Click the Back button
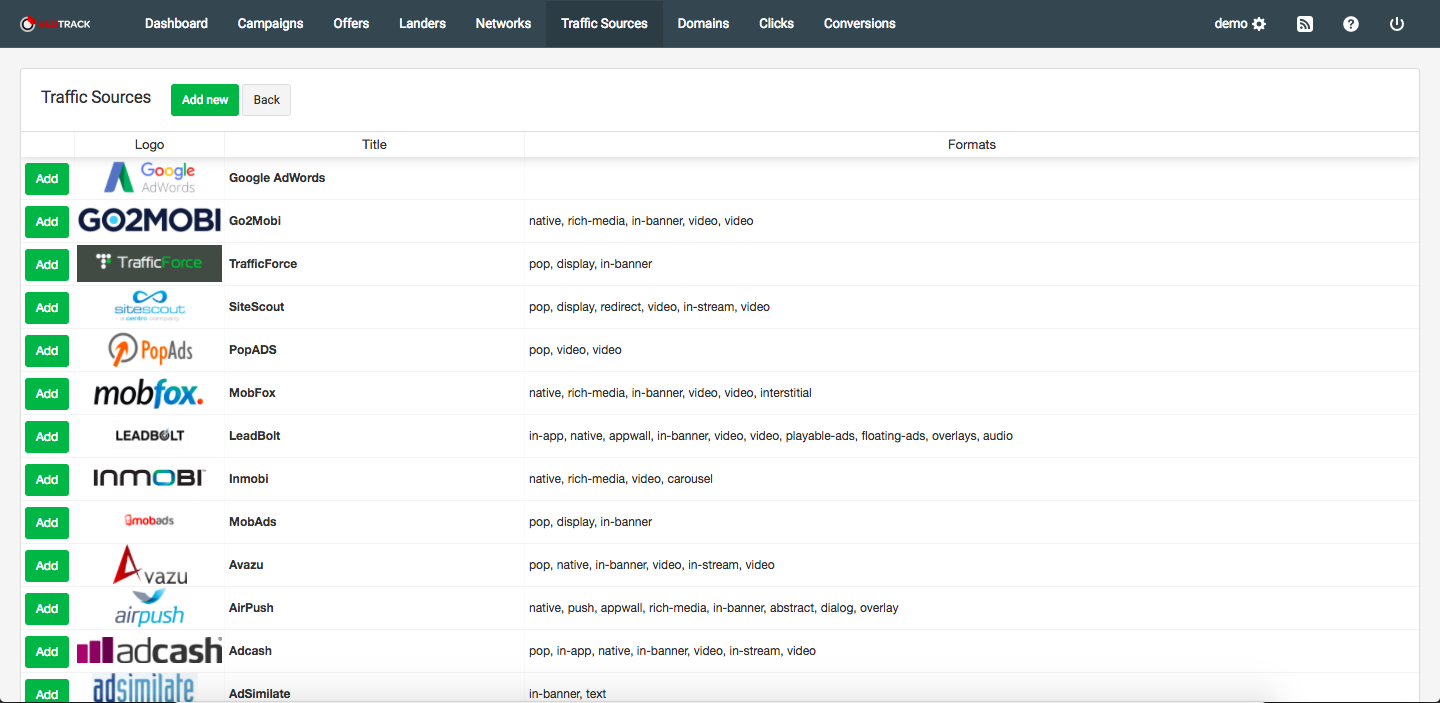 click(x=266, y=100)
